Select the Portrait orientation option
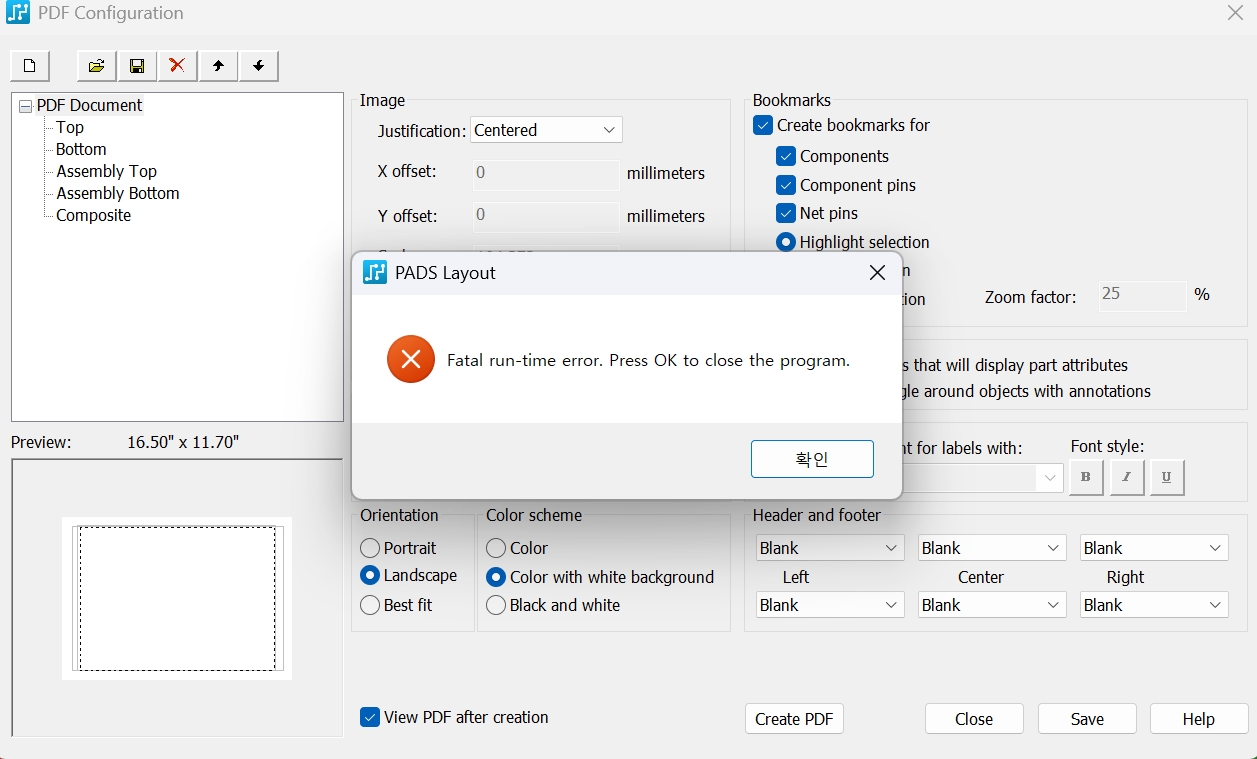 click(x=370, y=548)
